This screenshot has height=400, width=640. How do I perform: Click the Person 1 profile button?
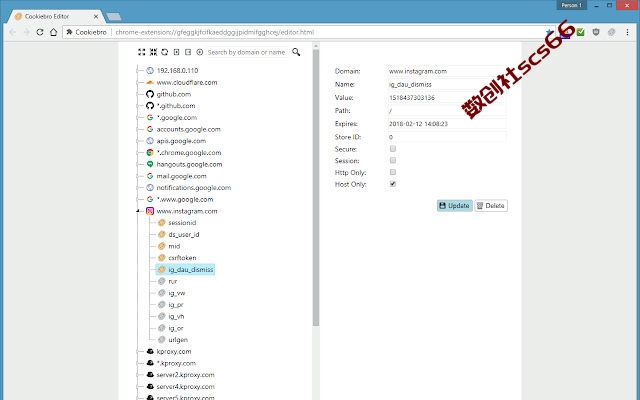click(571, 5)
